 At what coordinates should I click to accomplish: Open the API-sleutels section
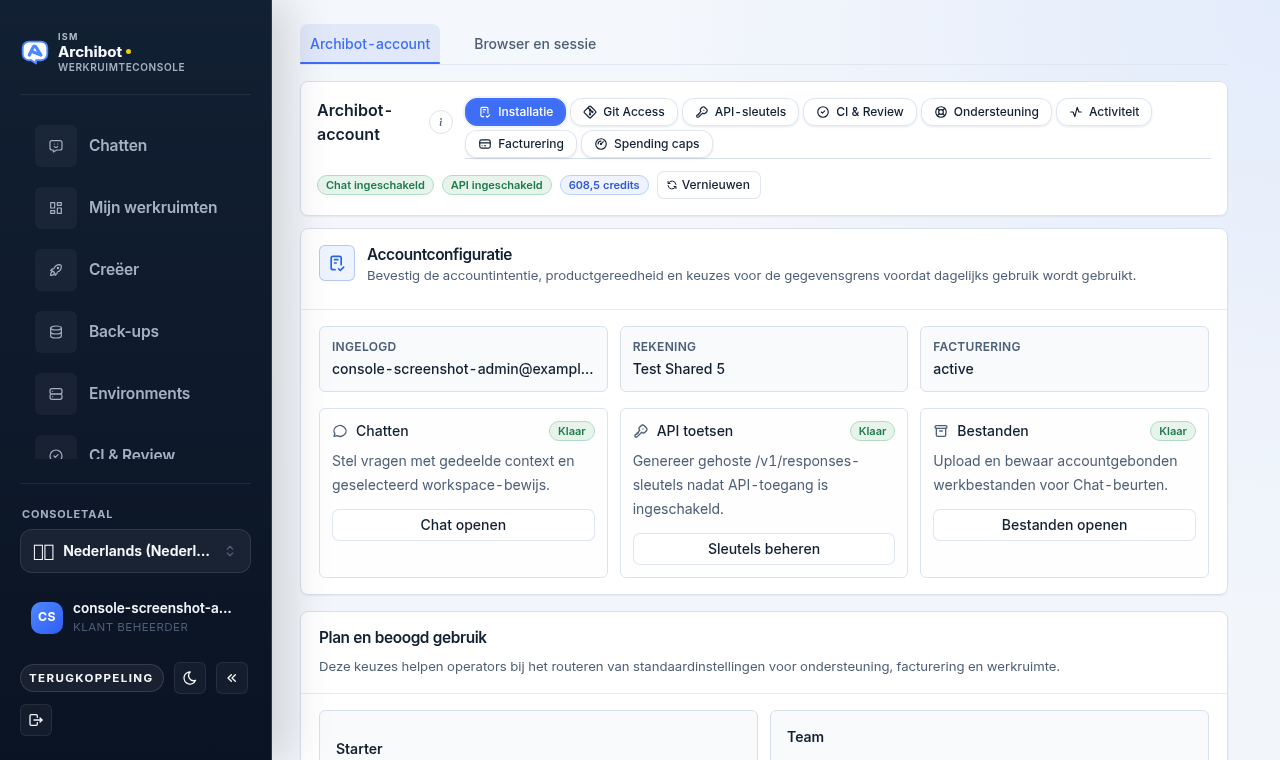click(741, 112)
